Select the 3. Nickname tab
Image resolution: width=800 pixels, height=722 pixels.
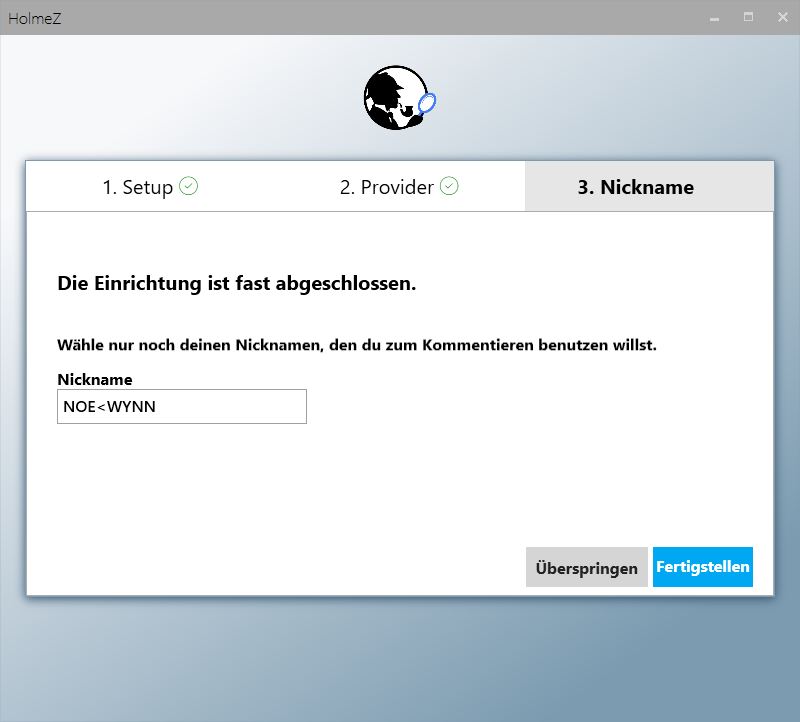(x=649, y=187)
